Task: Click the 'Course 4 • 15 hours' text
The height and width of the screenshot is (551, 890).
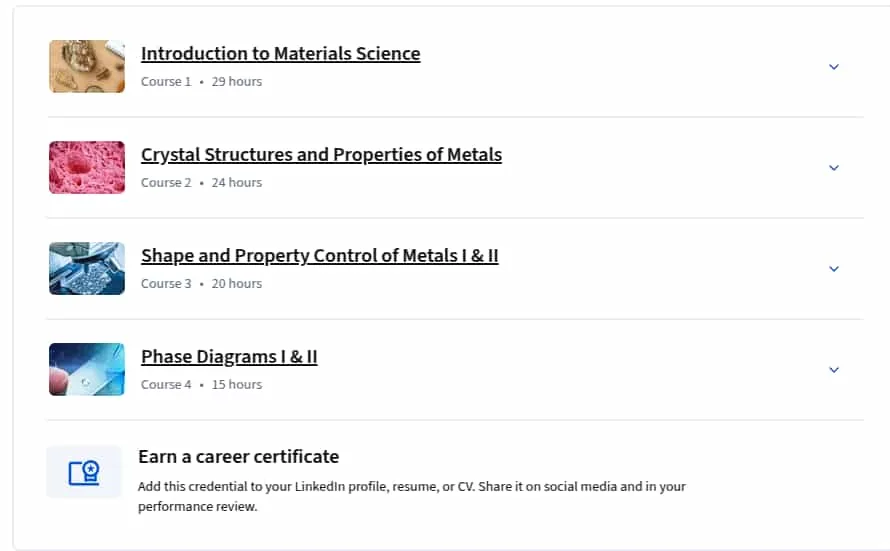Action: tap(201, 385)
